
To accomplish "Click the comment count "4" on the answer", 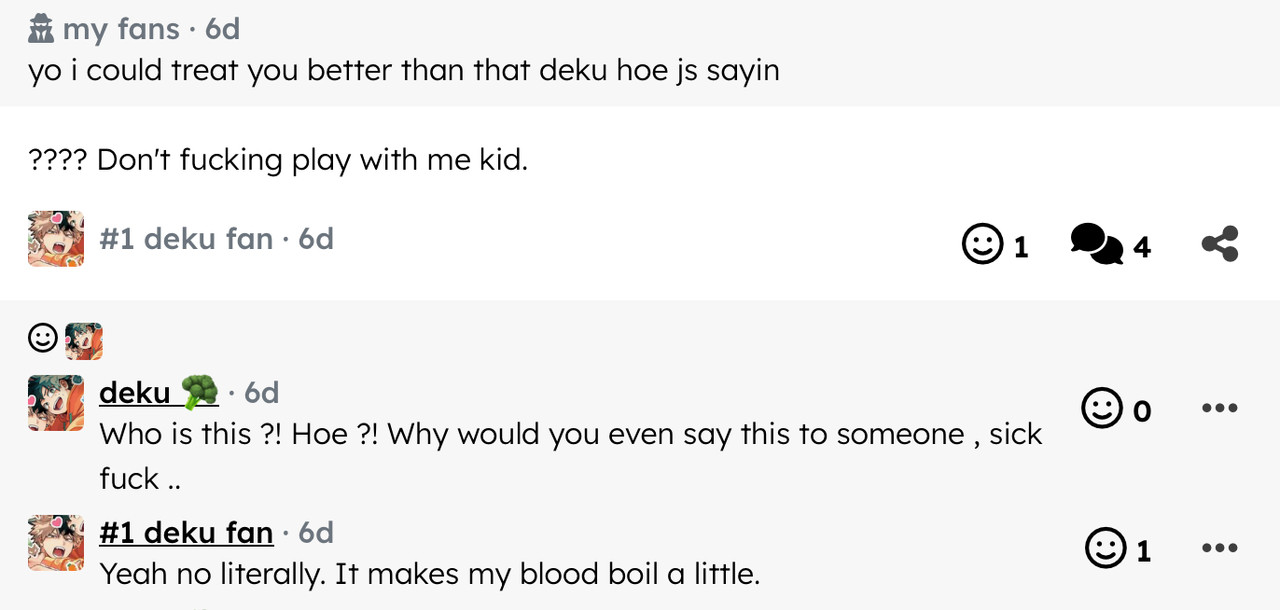I will pos(1142,247).
